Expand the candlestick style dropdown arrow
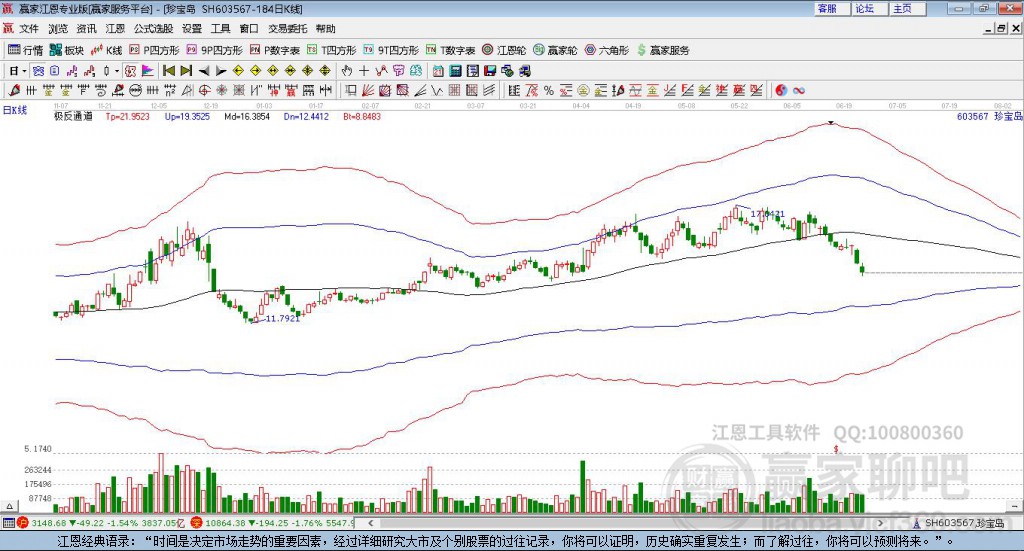This screenshot has width=1024, height=551. tap(116, 71)
